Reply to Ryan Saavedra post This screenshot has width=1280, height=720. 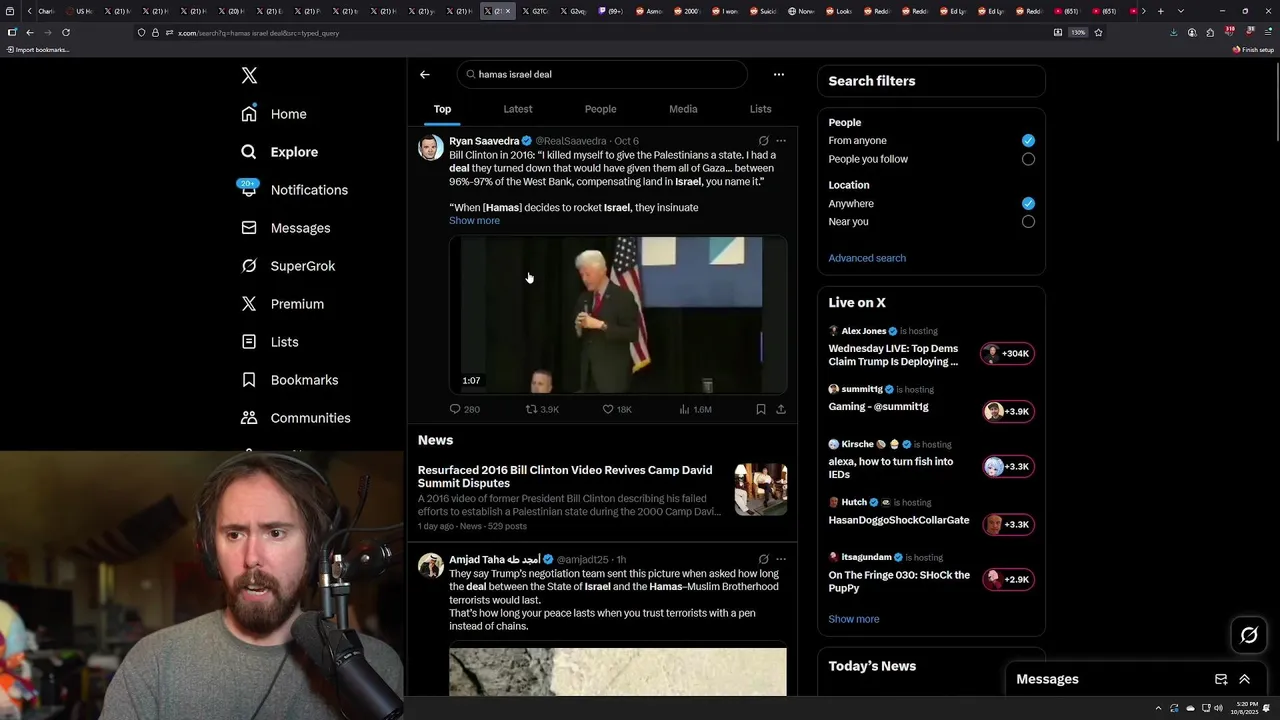(465, 409)
